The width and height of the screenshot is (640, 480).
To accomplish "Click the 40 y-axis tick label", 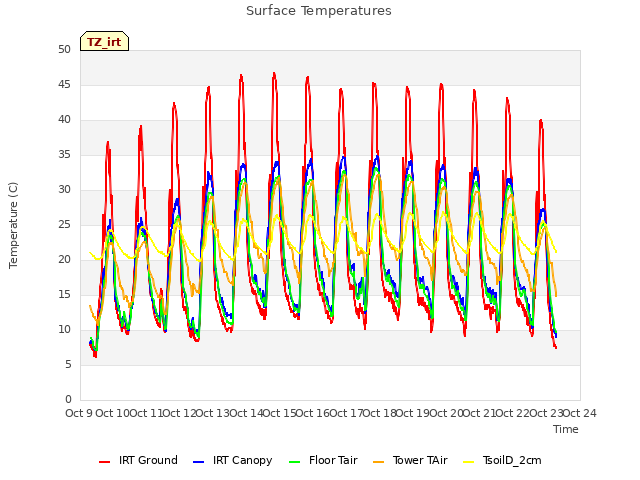I will tap(64, 120).
